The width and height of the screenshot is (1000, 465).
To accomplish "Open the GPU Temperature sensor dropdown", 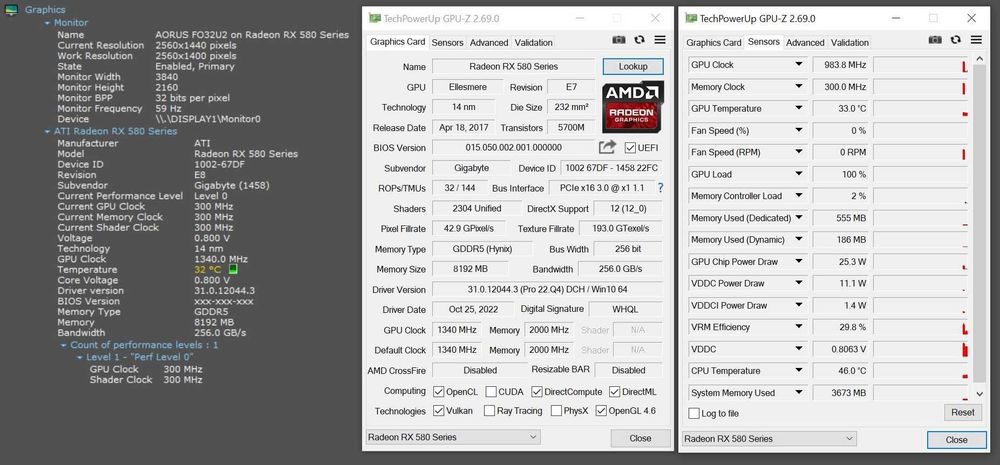I will 798,108.
